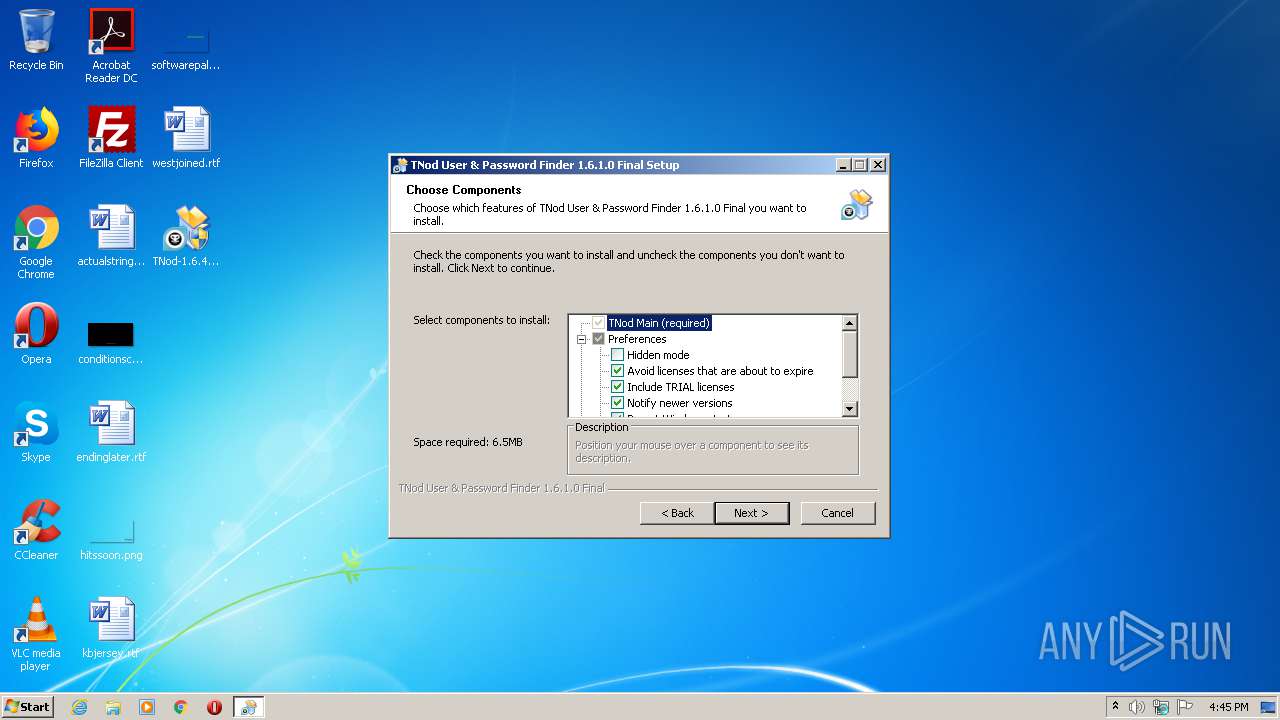Click the 'Space required: 6.5MB' text
This screenshot has height=720, width=1280.
[x=468, y=442]
